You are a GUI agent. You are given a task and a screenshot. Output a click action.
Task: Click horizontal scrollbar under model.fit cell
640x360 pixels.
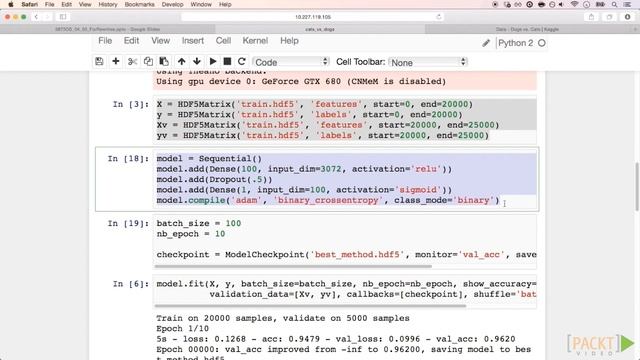tap(310, 306)
